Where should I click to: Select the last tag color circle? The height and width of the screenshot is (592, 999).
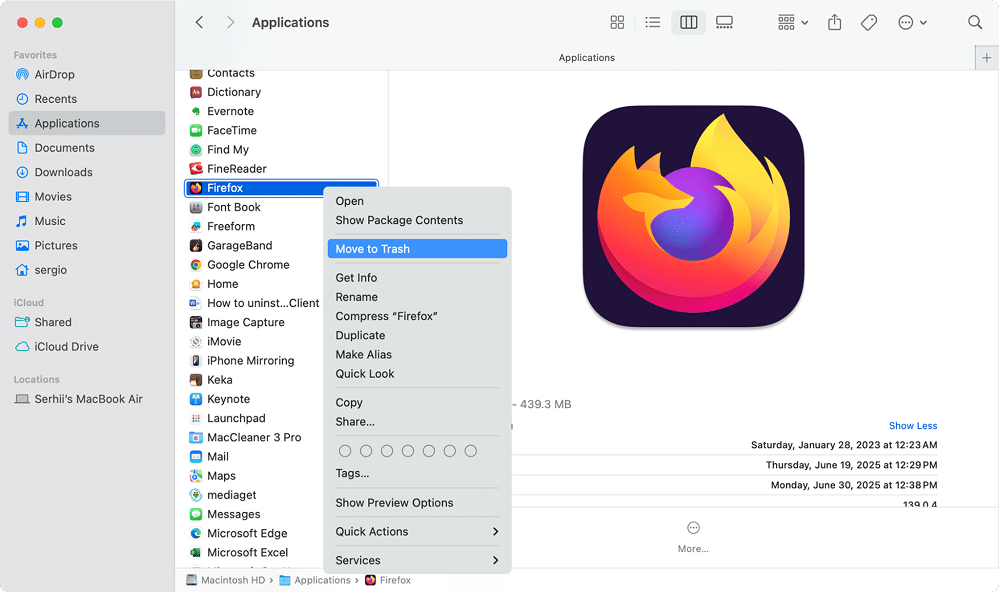[471, 451]
